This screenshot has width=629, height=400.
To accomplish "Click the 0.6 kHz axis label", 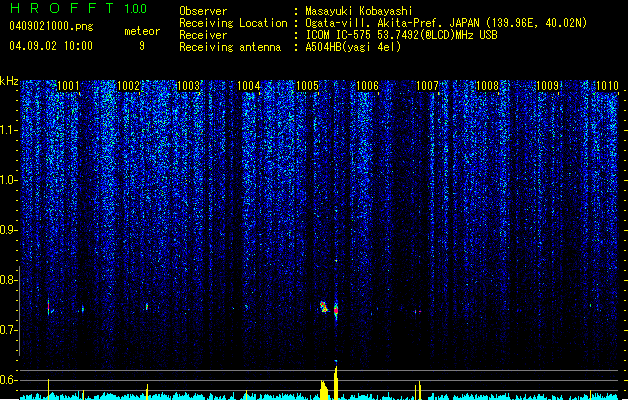I will [x=8, y=380].
